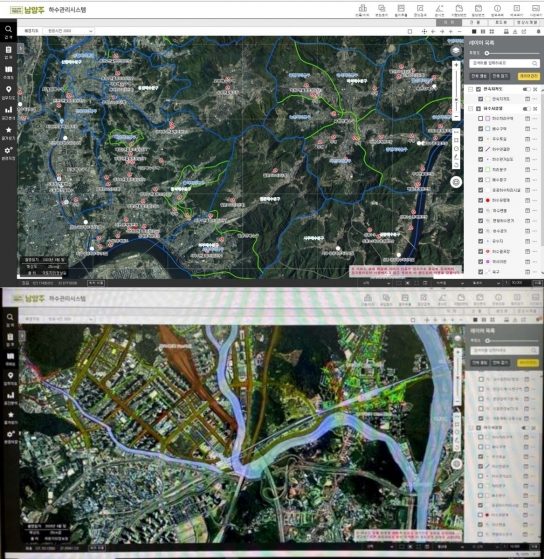The image size is (544, 559).
Task: Uncheck the red-dot 하수맨홀 layer checkbox in upper list
Action: 480,200
